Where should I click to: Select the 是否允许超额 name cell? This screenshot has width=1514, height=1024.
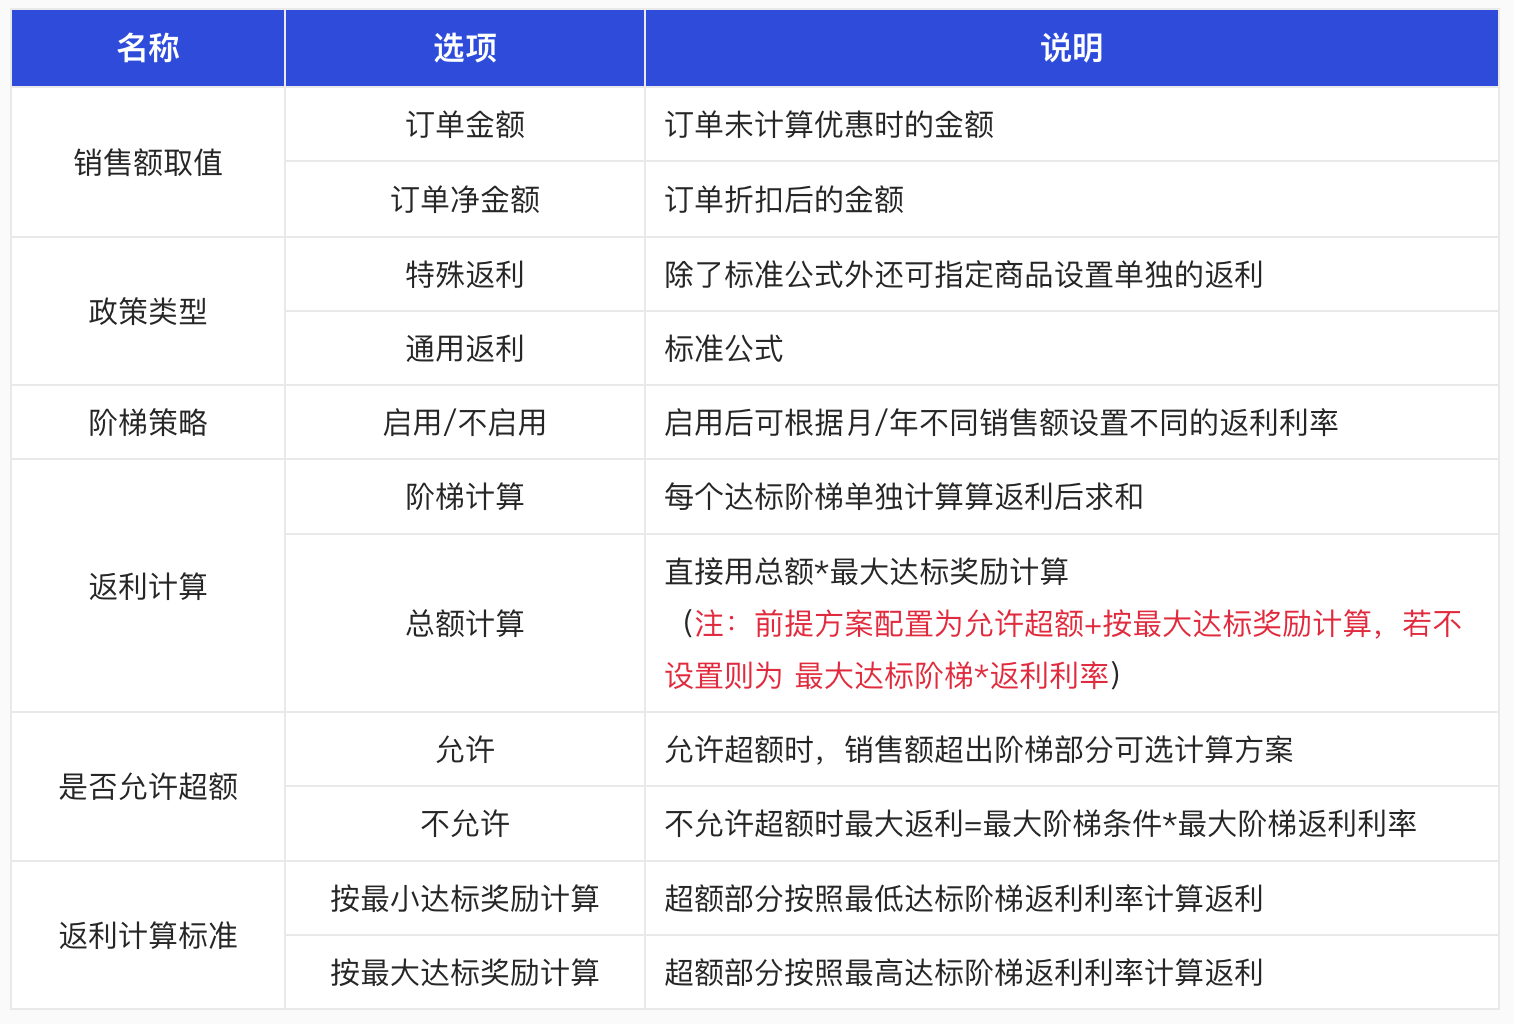click(148, 786)
